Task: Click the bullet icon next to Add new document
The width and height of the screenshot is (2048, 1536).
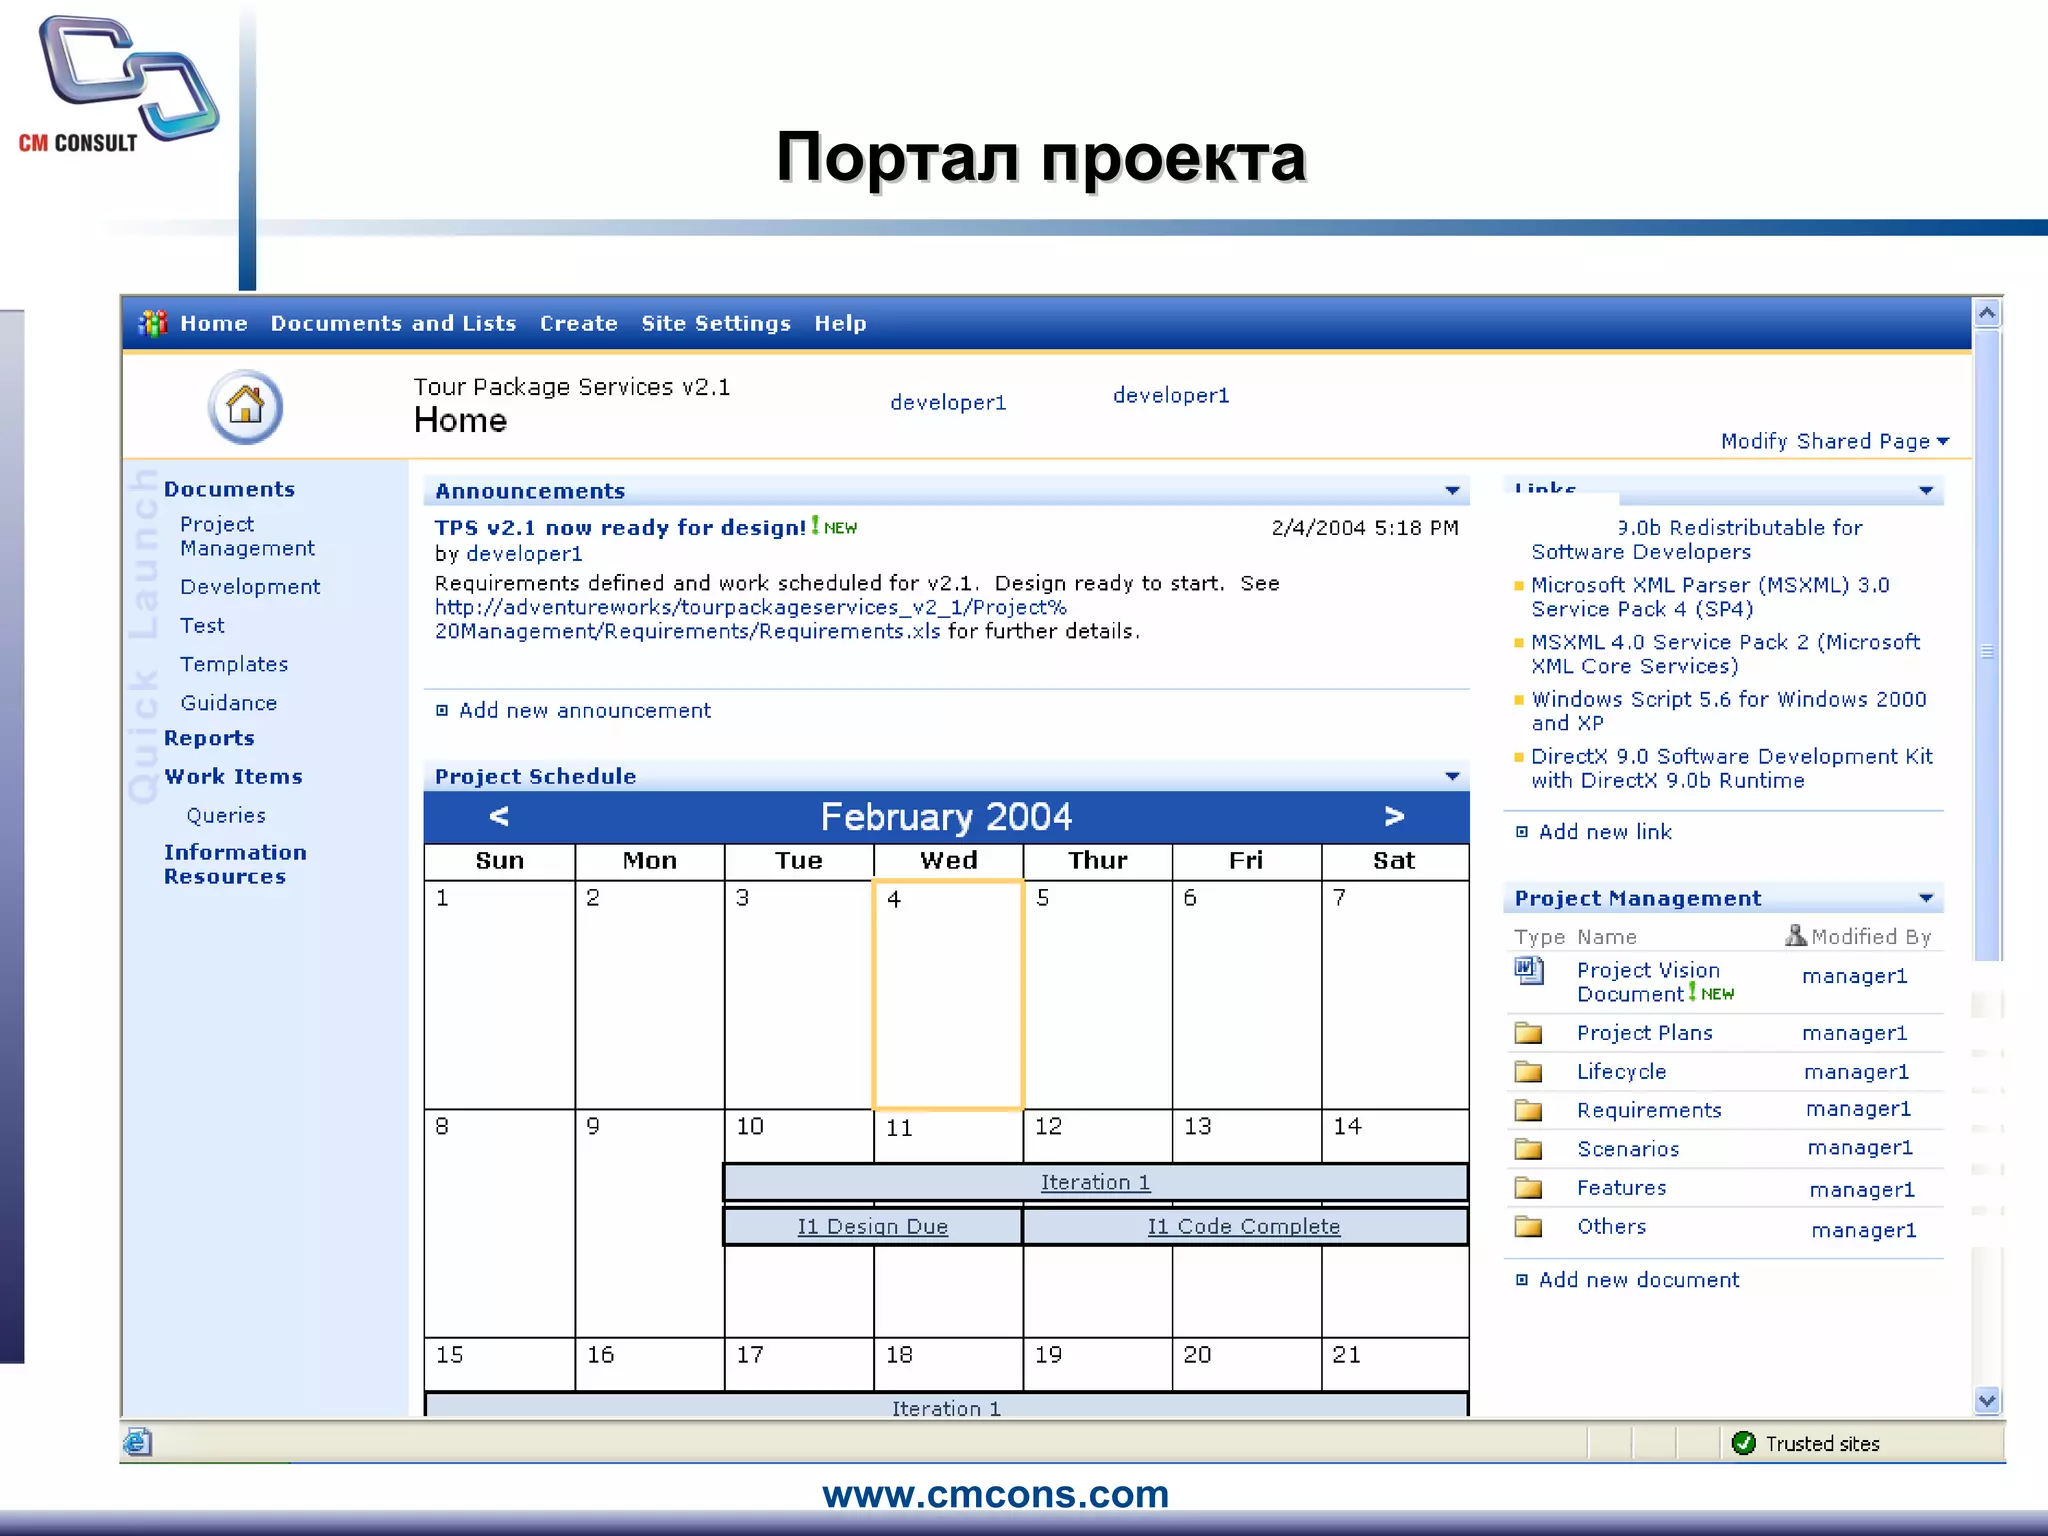Action: click(1522, 1280)
